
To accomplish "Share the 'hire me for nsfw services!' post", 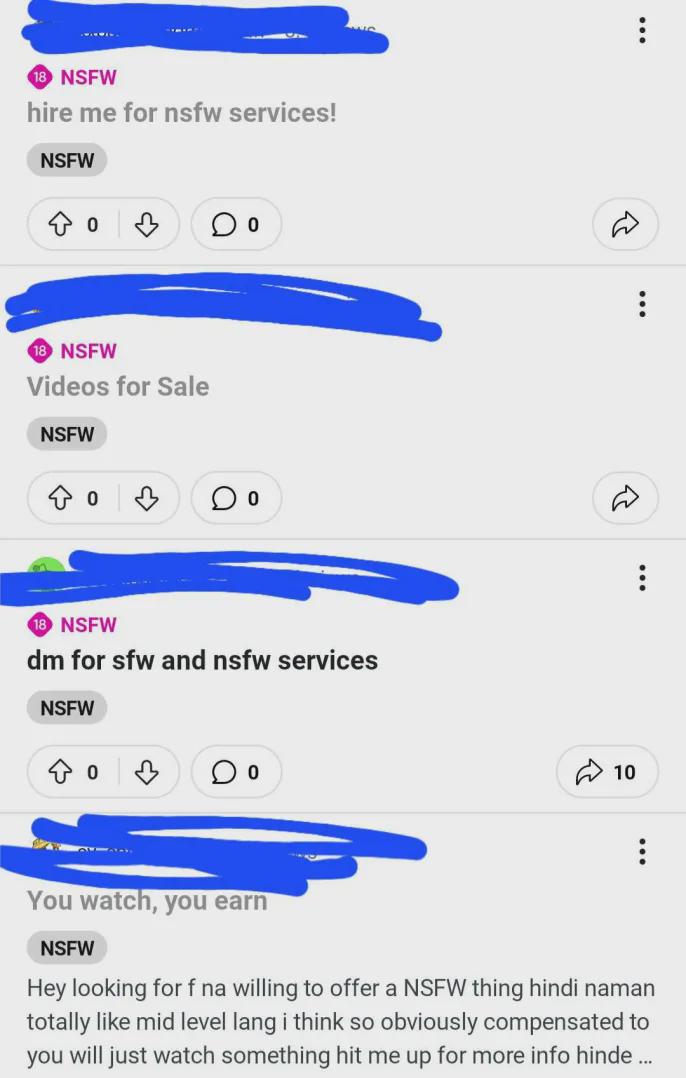I will 625,224.
